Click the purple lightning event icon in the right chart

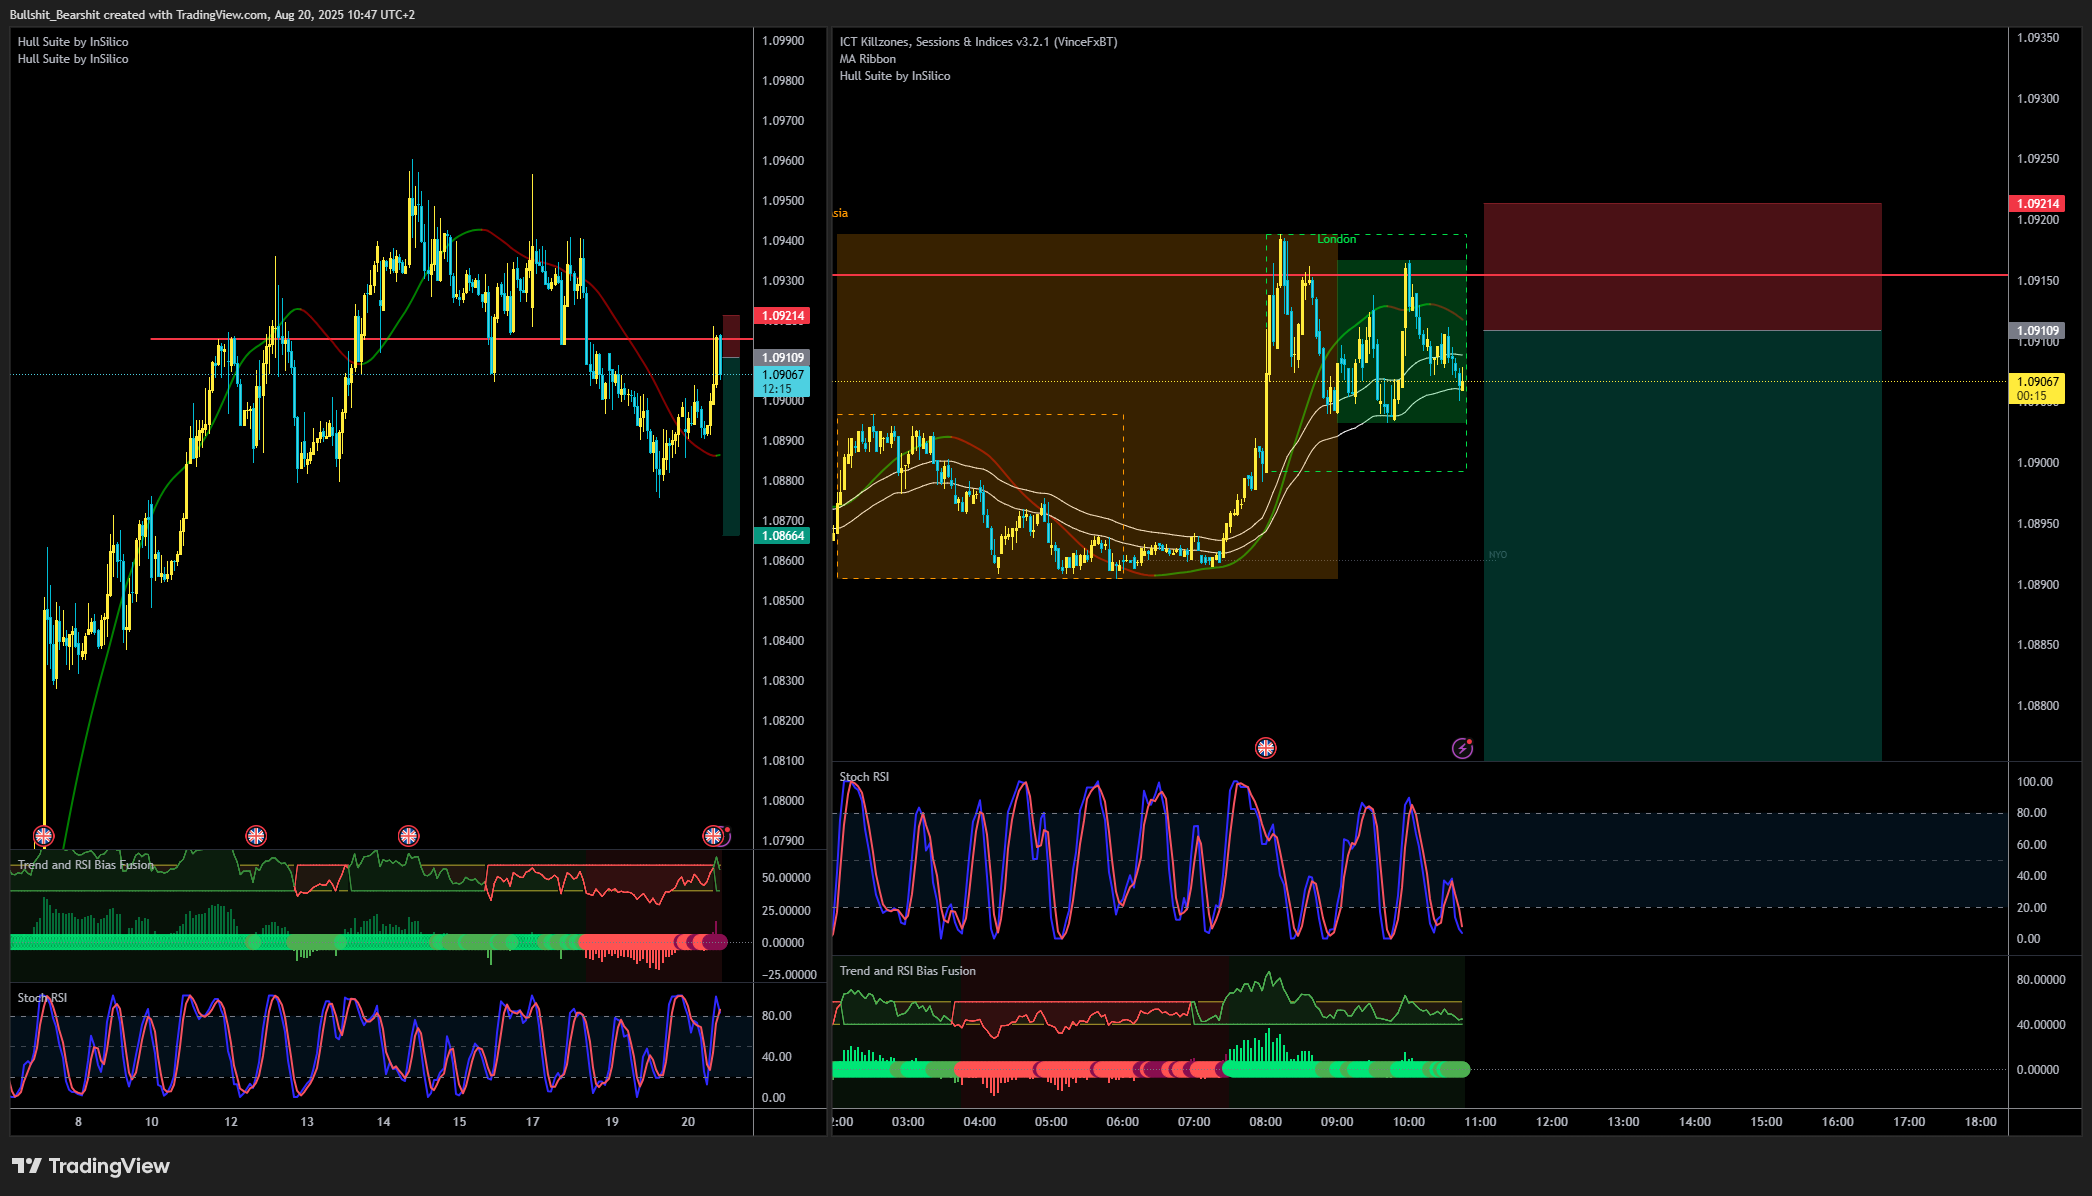point(1462,748)
